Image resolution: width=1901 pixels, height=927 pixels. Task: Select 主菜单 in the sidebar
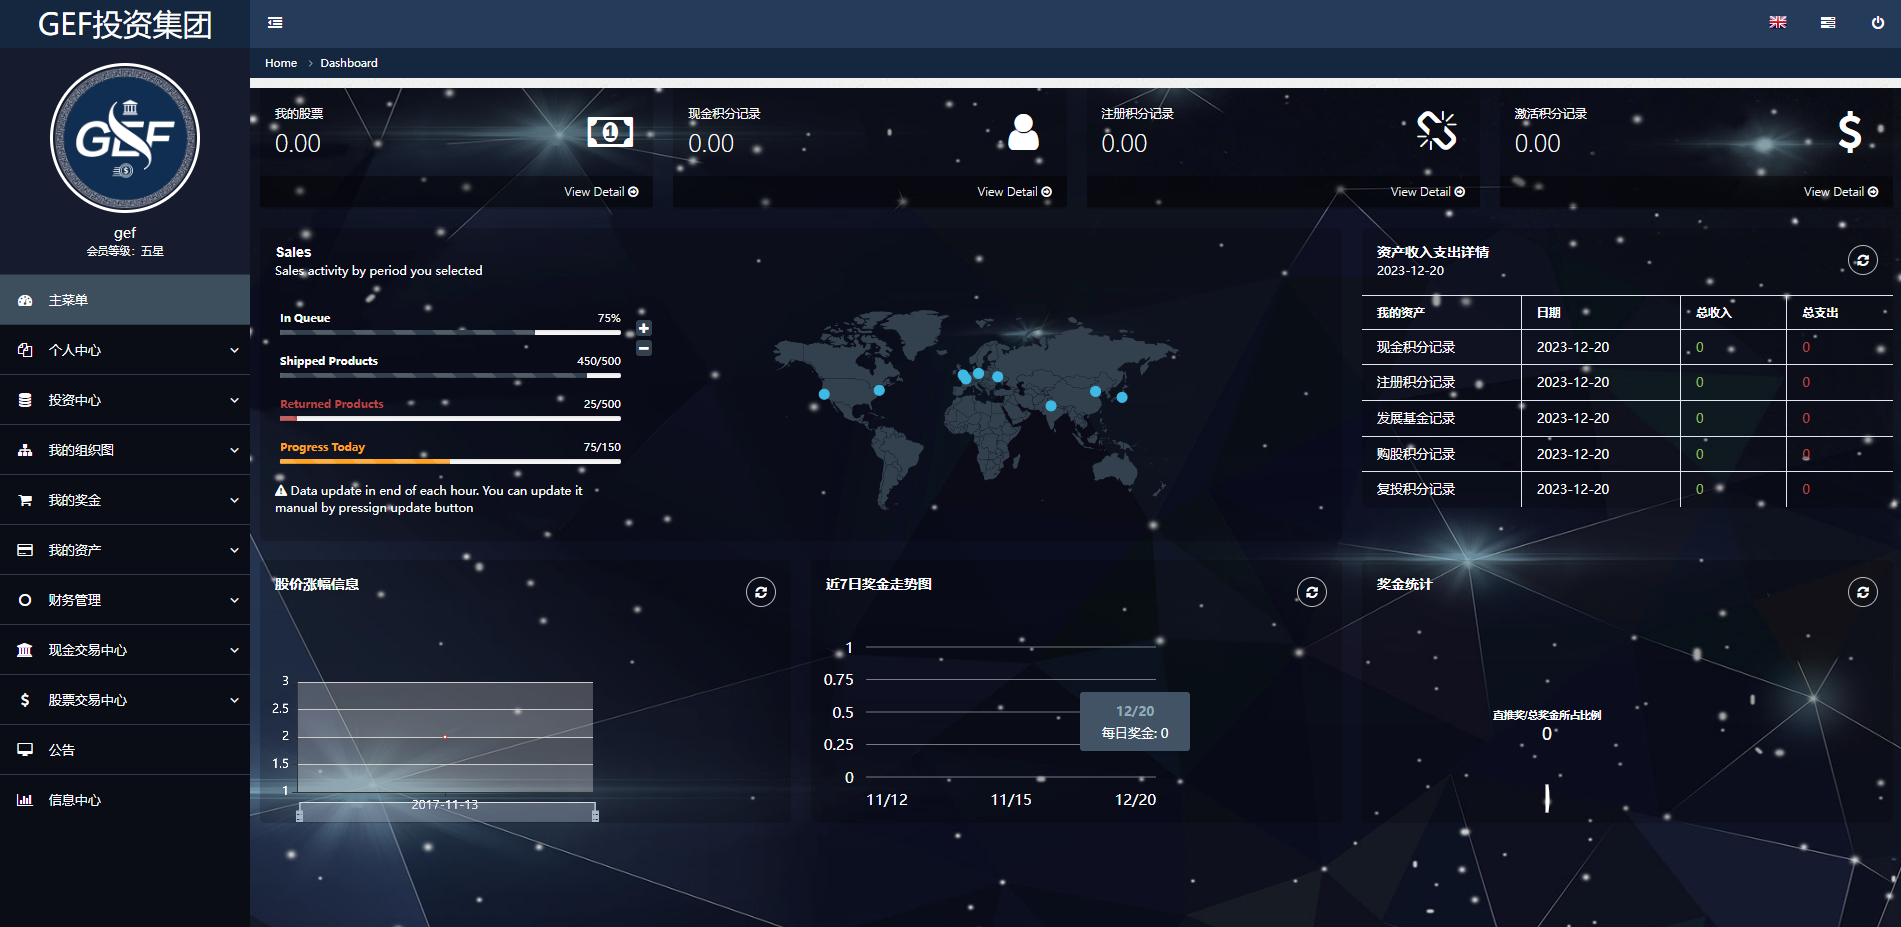tap(125, 300)
